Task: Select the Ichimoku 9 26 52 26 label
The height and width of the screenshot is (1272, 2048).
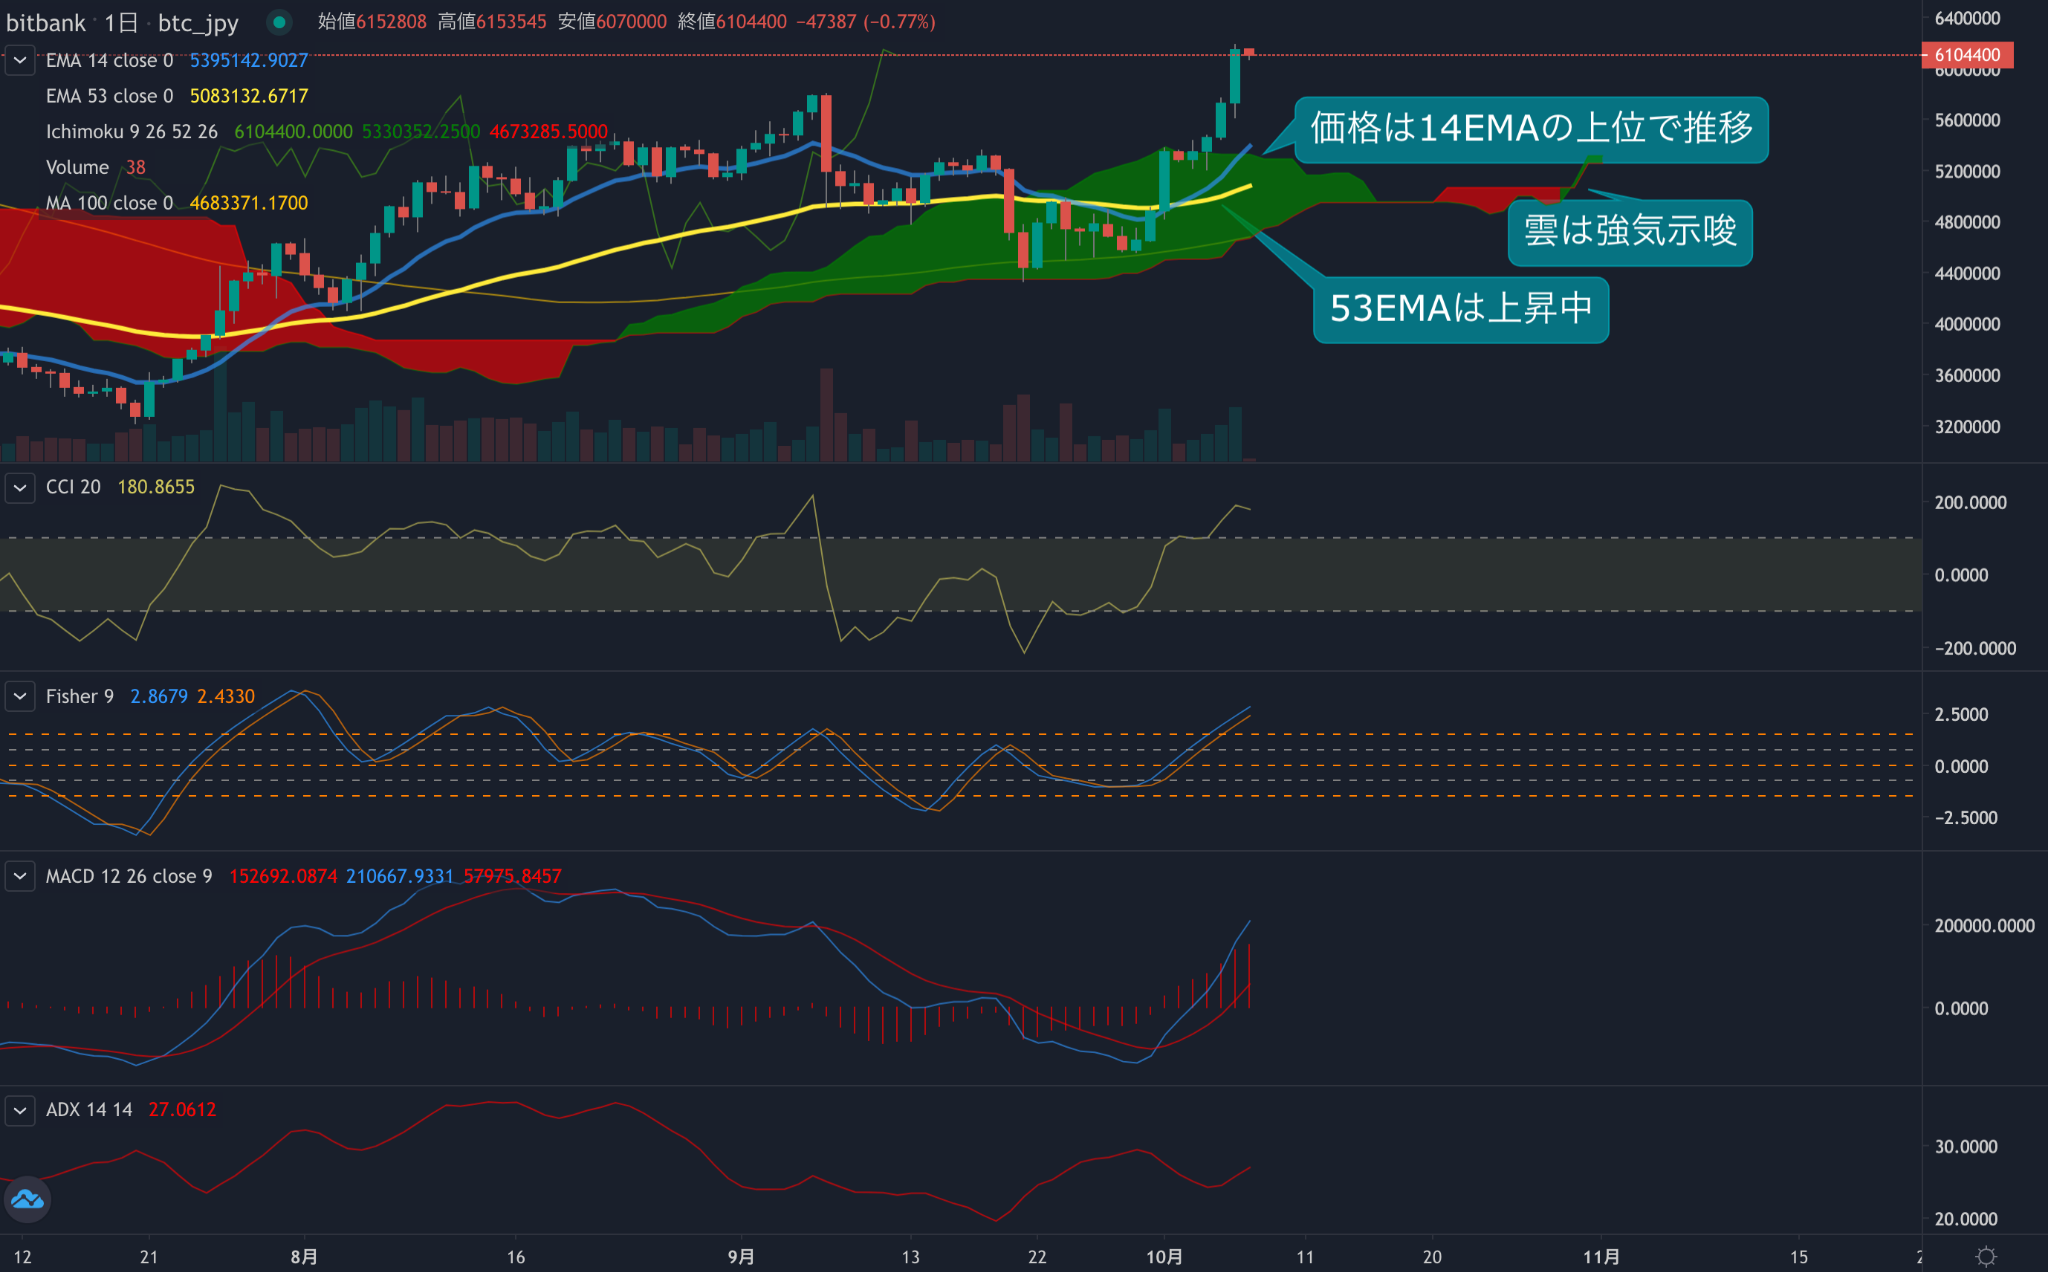Action: click(x=131, y=132)
